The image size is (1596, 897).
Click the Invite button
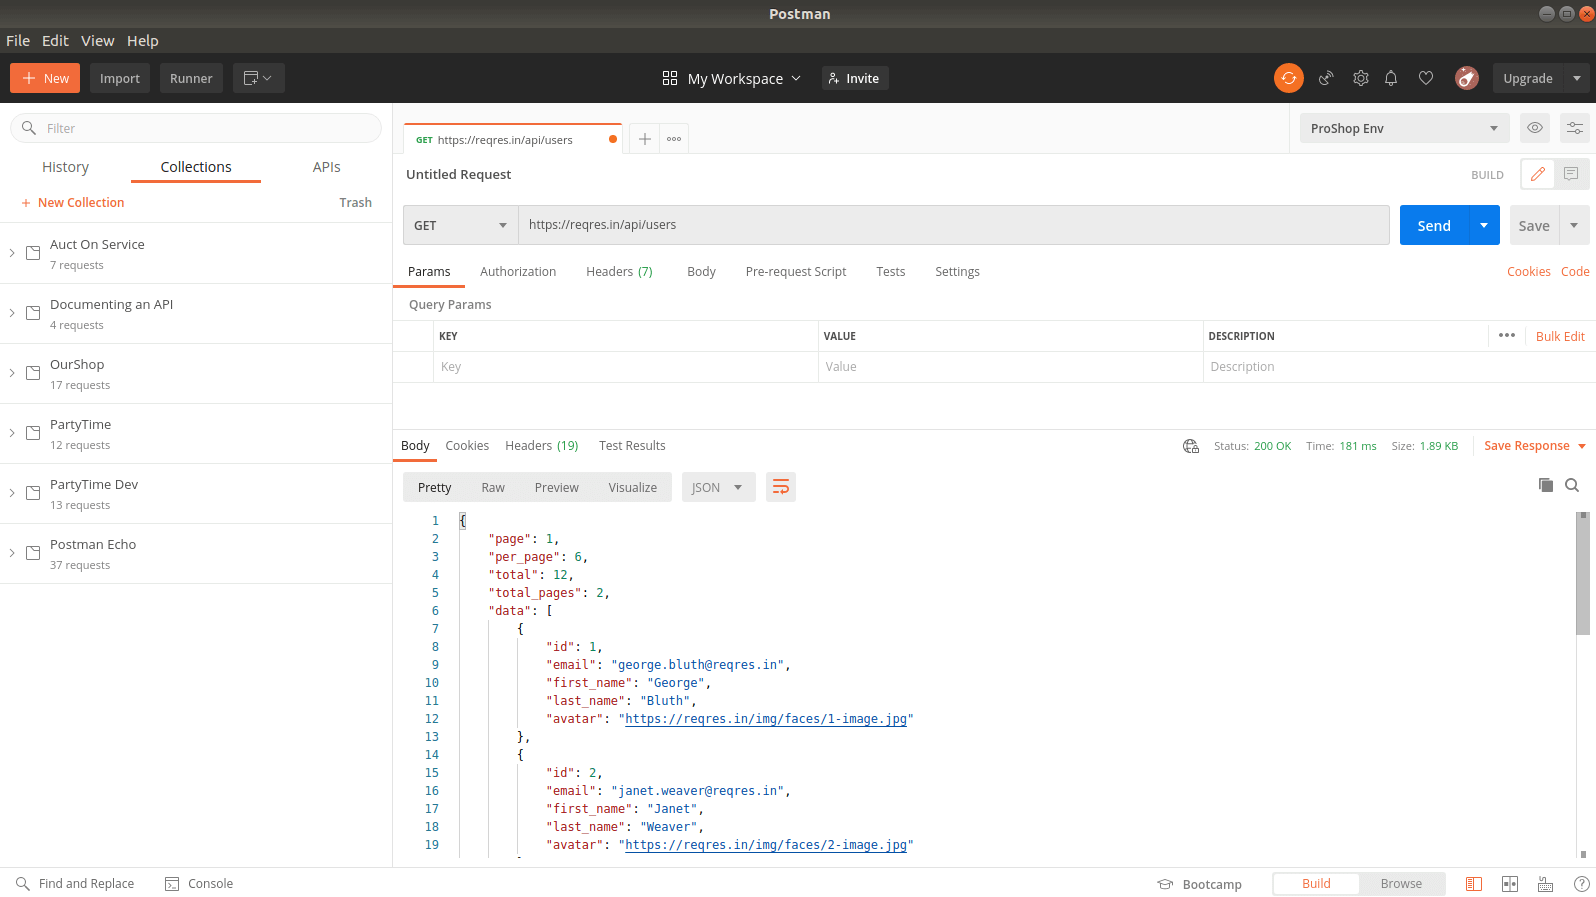[855, 78]
